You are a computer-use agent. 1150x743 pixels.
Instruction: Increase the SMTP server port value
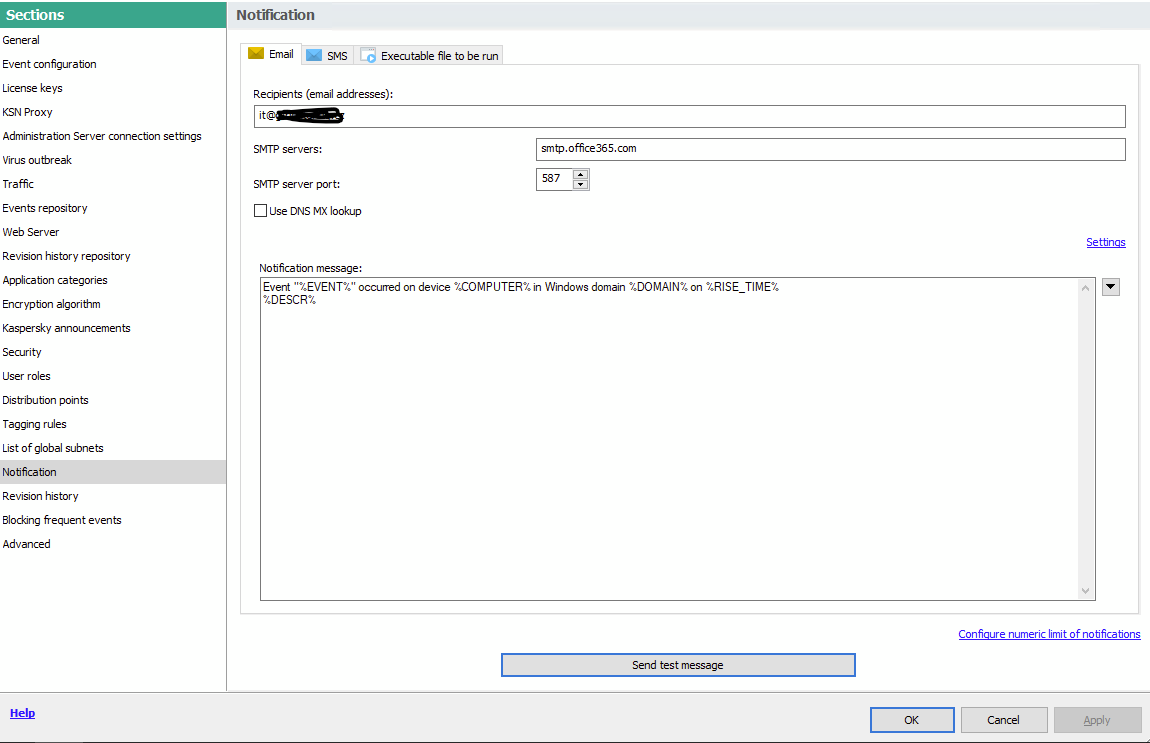pyautogui.click(x=580, y=174)
